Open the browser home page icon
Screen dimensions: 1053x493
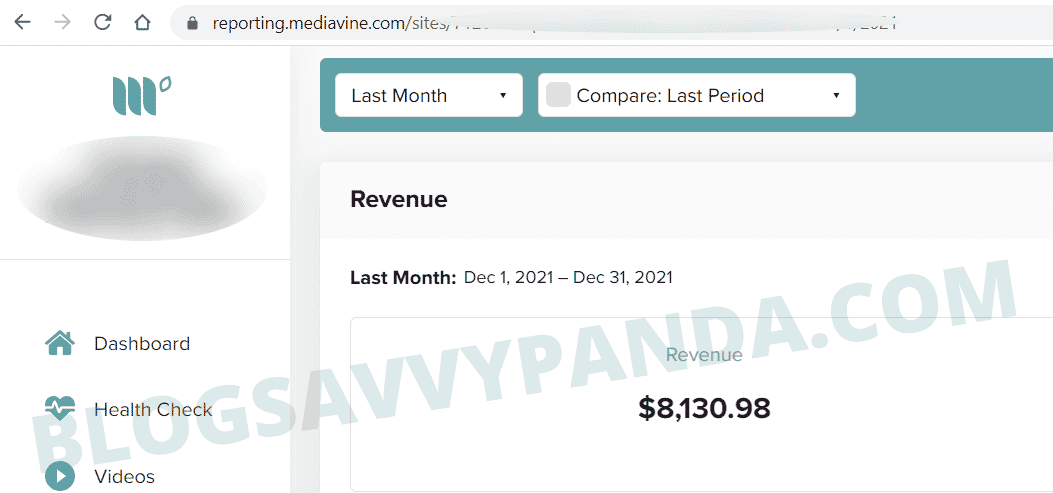tap(142, 22)
